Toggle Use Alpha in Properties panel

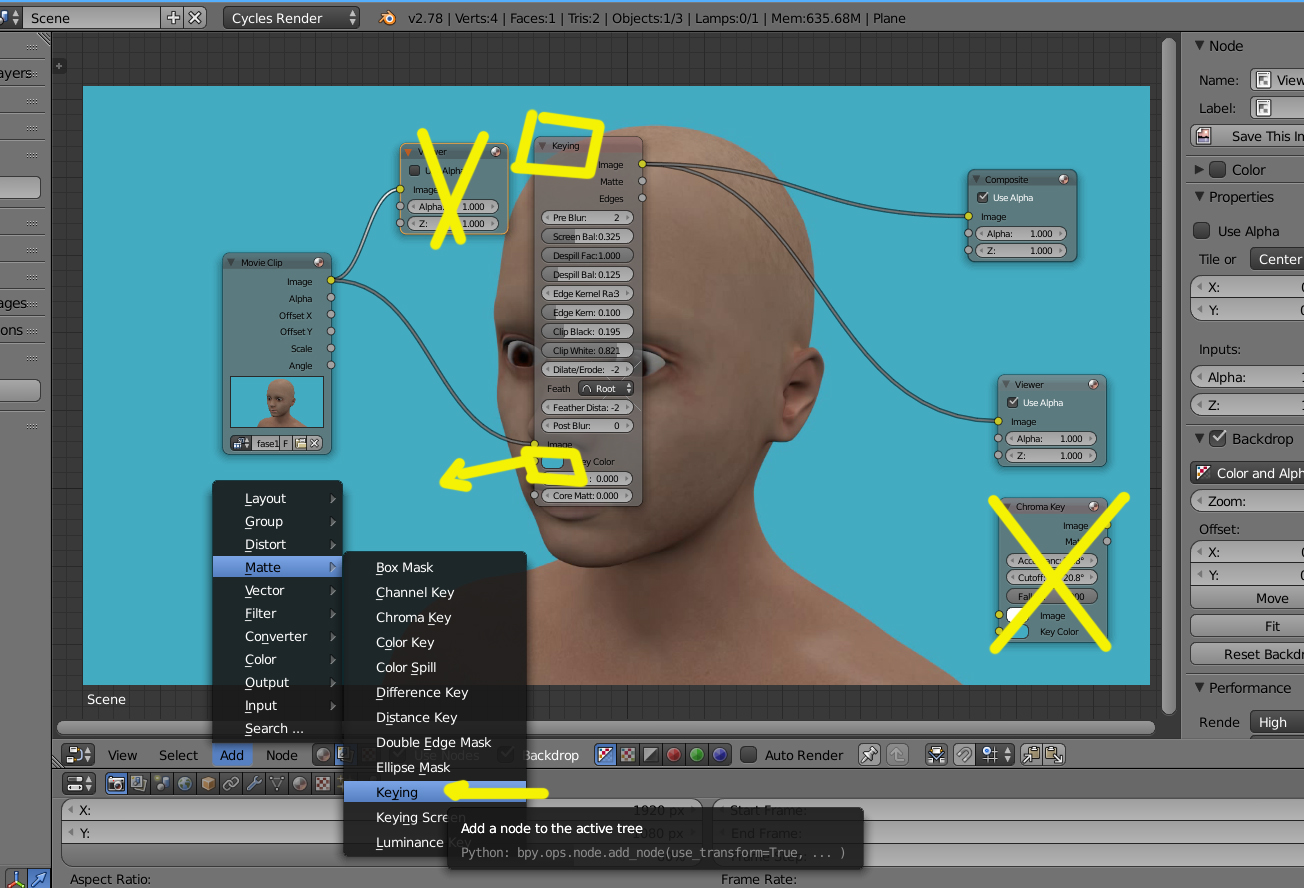point(1202,231)
